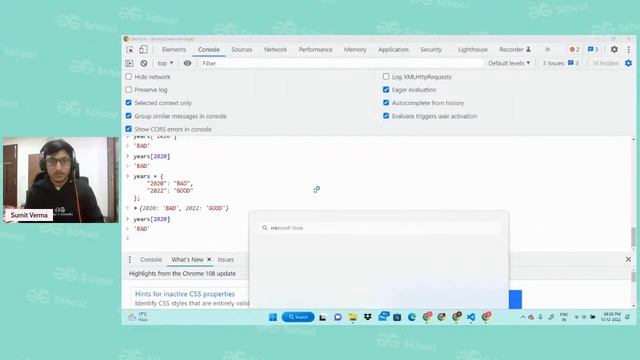Image resolution: width=640 pixels, height=360 pixels.
Task: Switch to the Elements tab
Action: pos(174,49)
